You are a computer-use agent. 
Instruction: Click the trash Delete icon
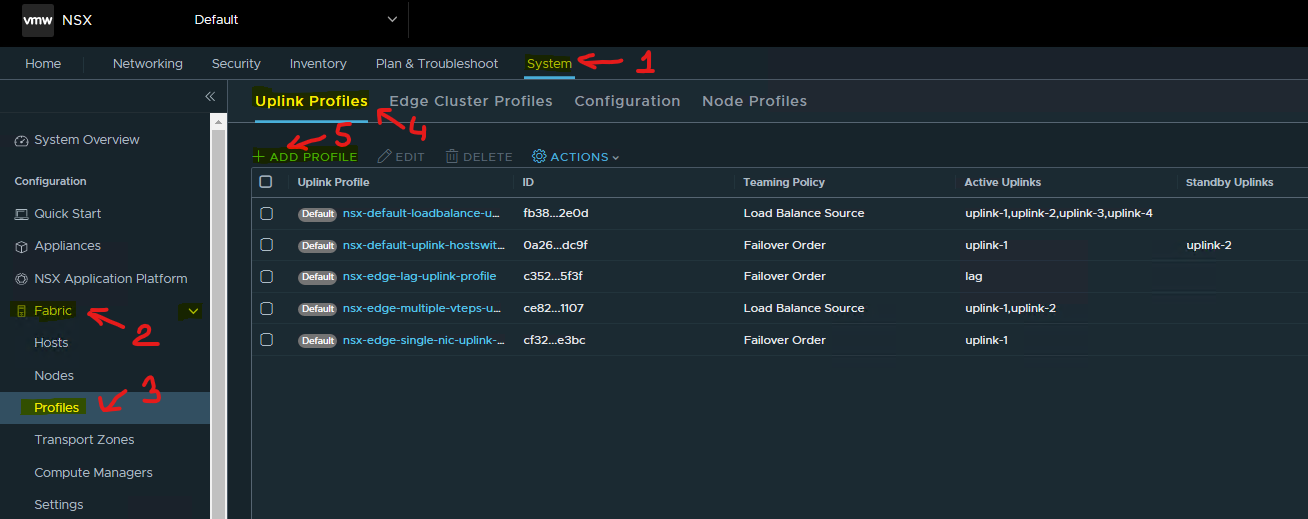click(x=452, y=157)
